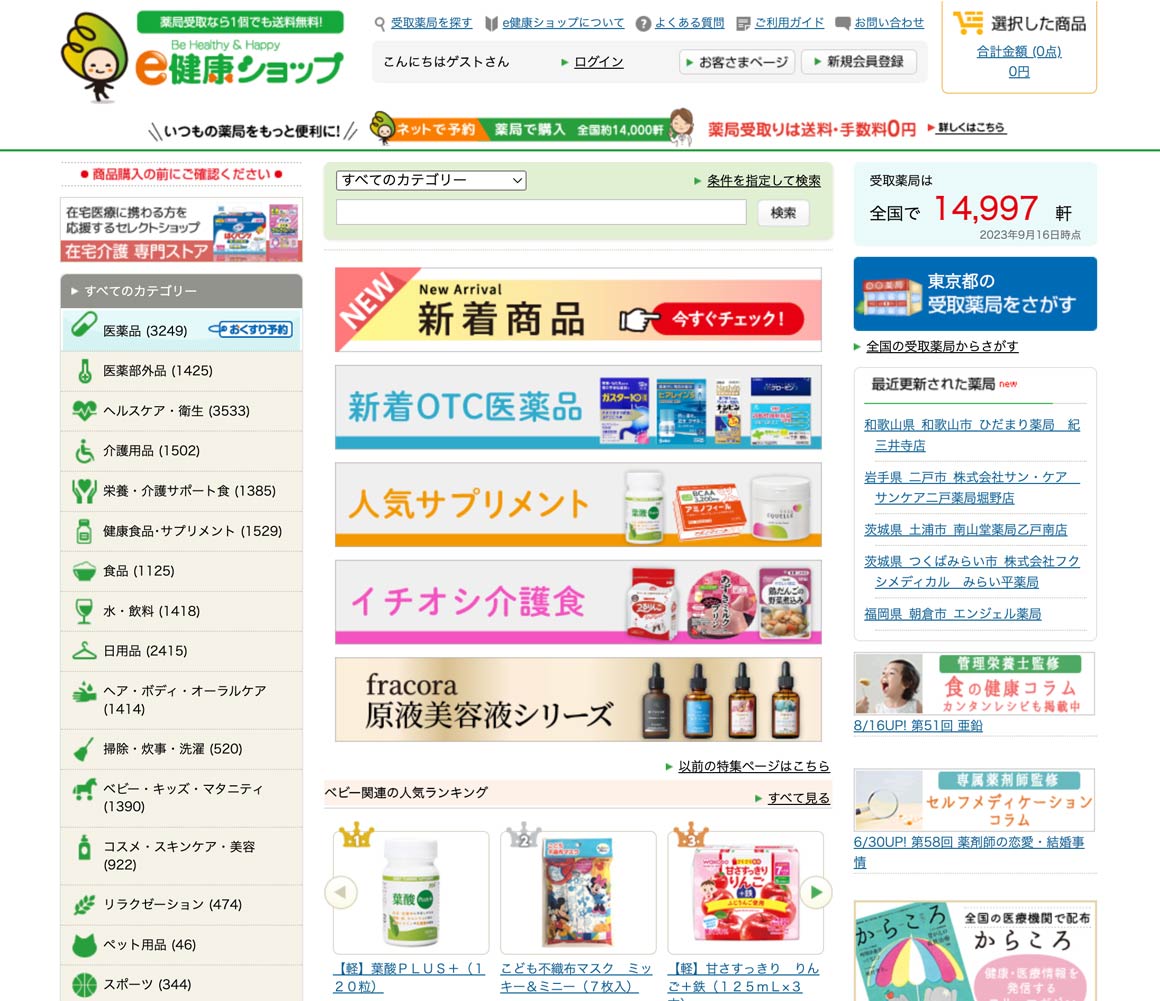Click the 新規会員登録 button
The height and width of the screenshot is (1001, 1160).
859,62
